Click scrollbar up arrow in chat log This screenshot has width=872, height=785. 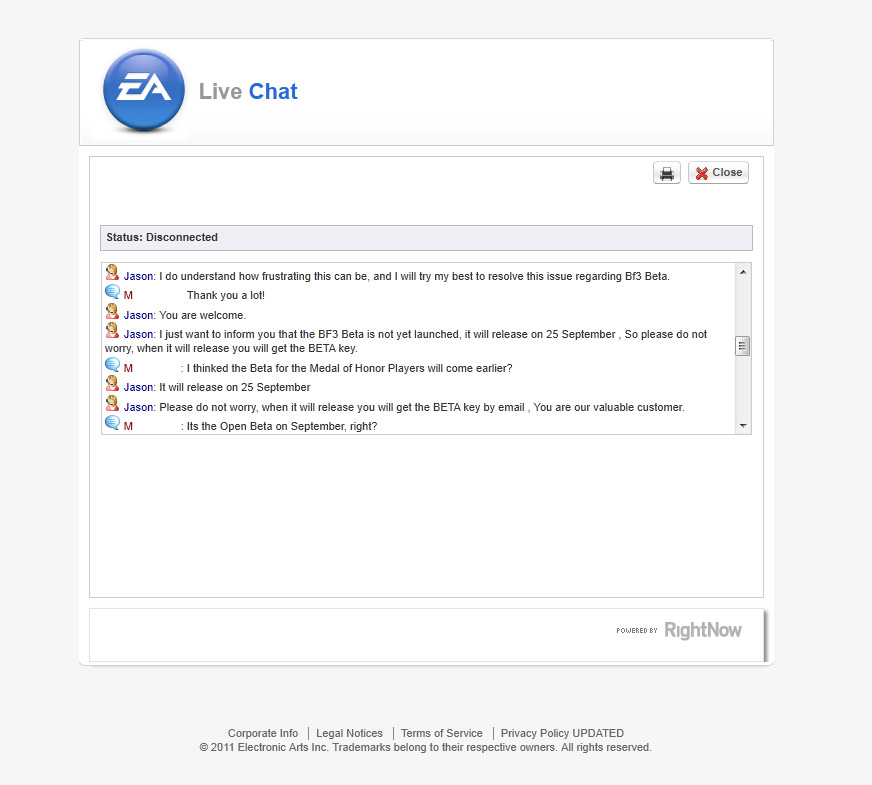(743, 272)
